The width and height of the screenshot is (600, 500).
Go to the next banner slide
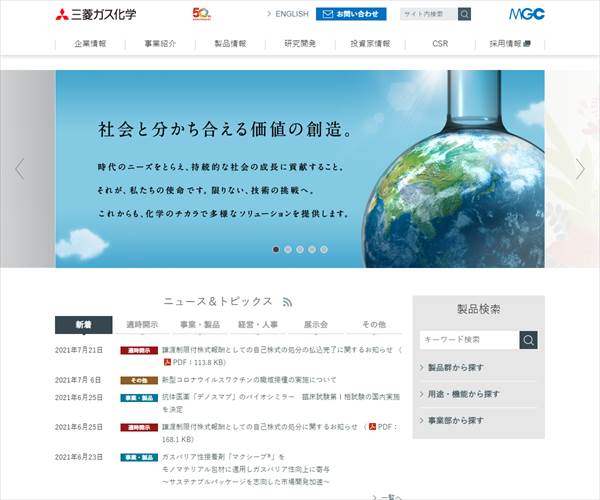coord(580,169)
